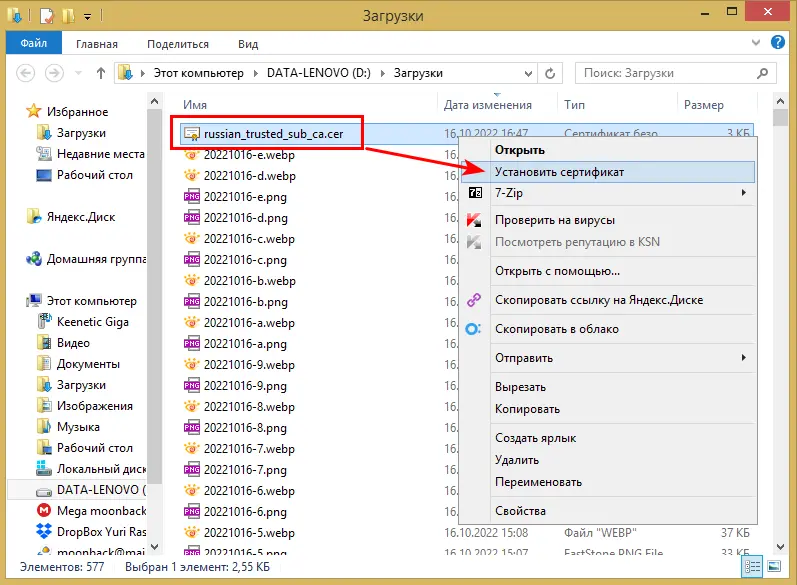Screen dimensions: 797x585
Task: Select file 20221016-e.webp
Action: (249, 155)
